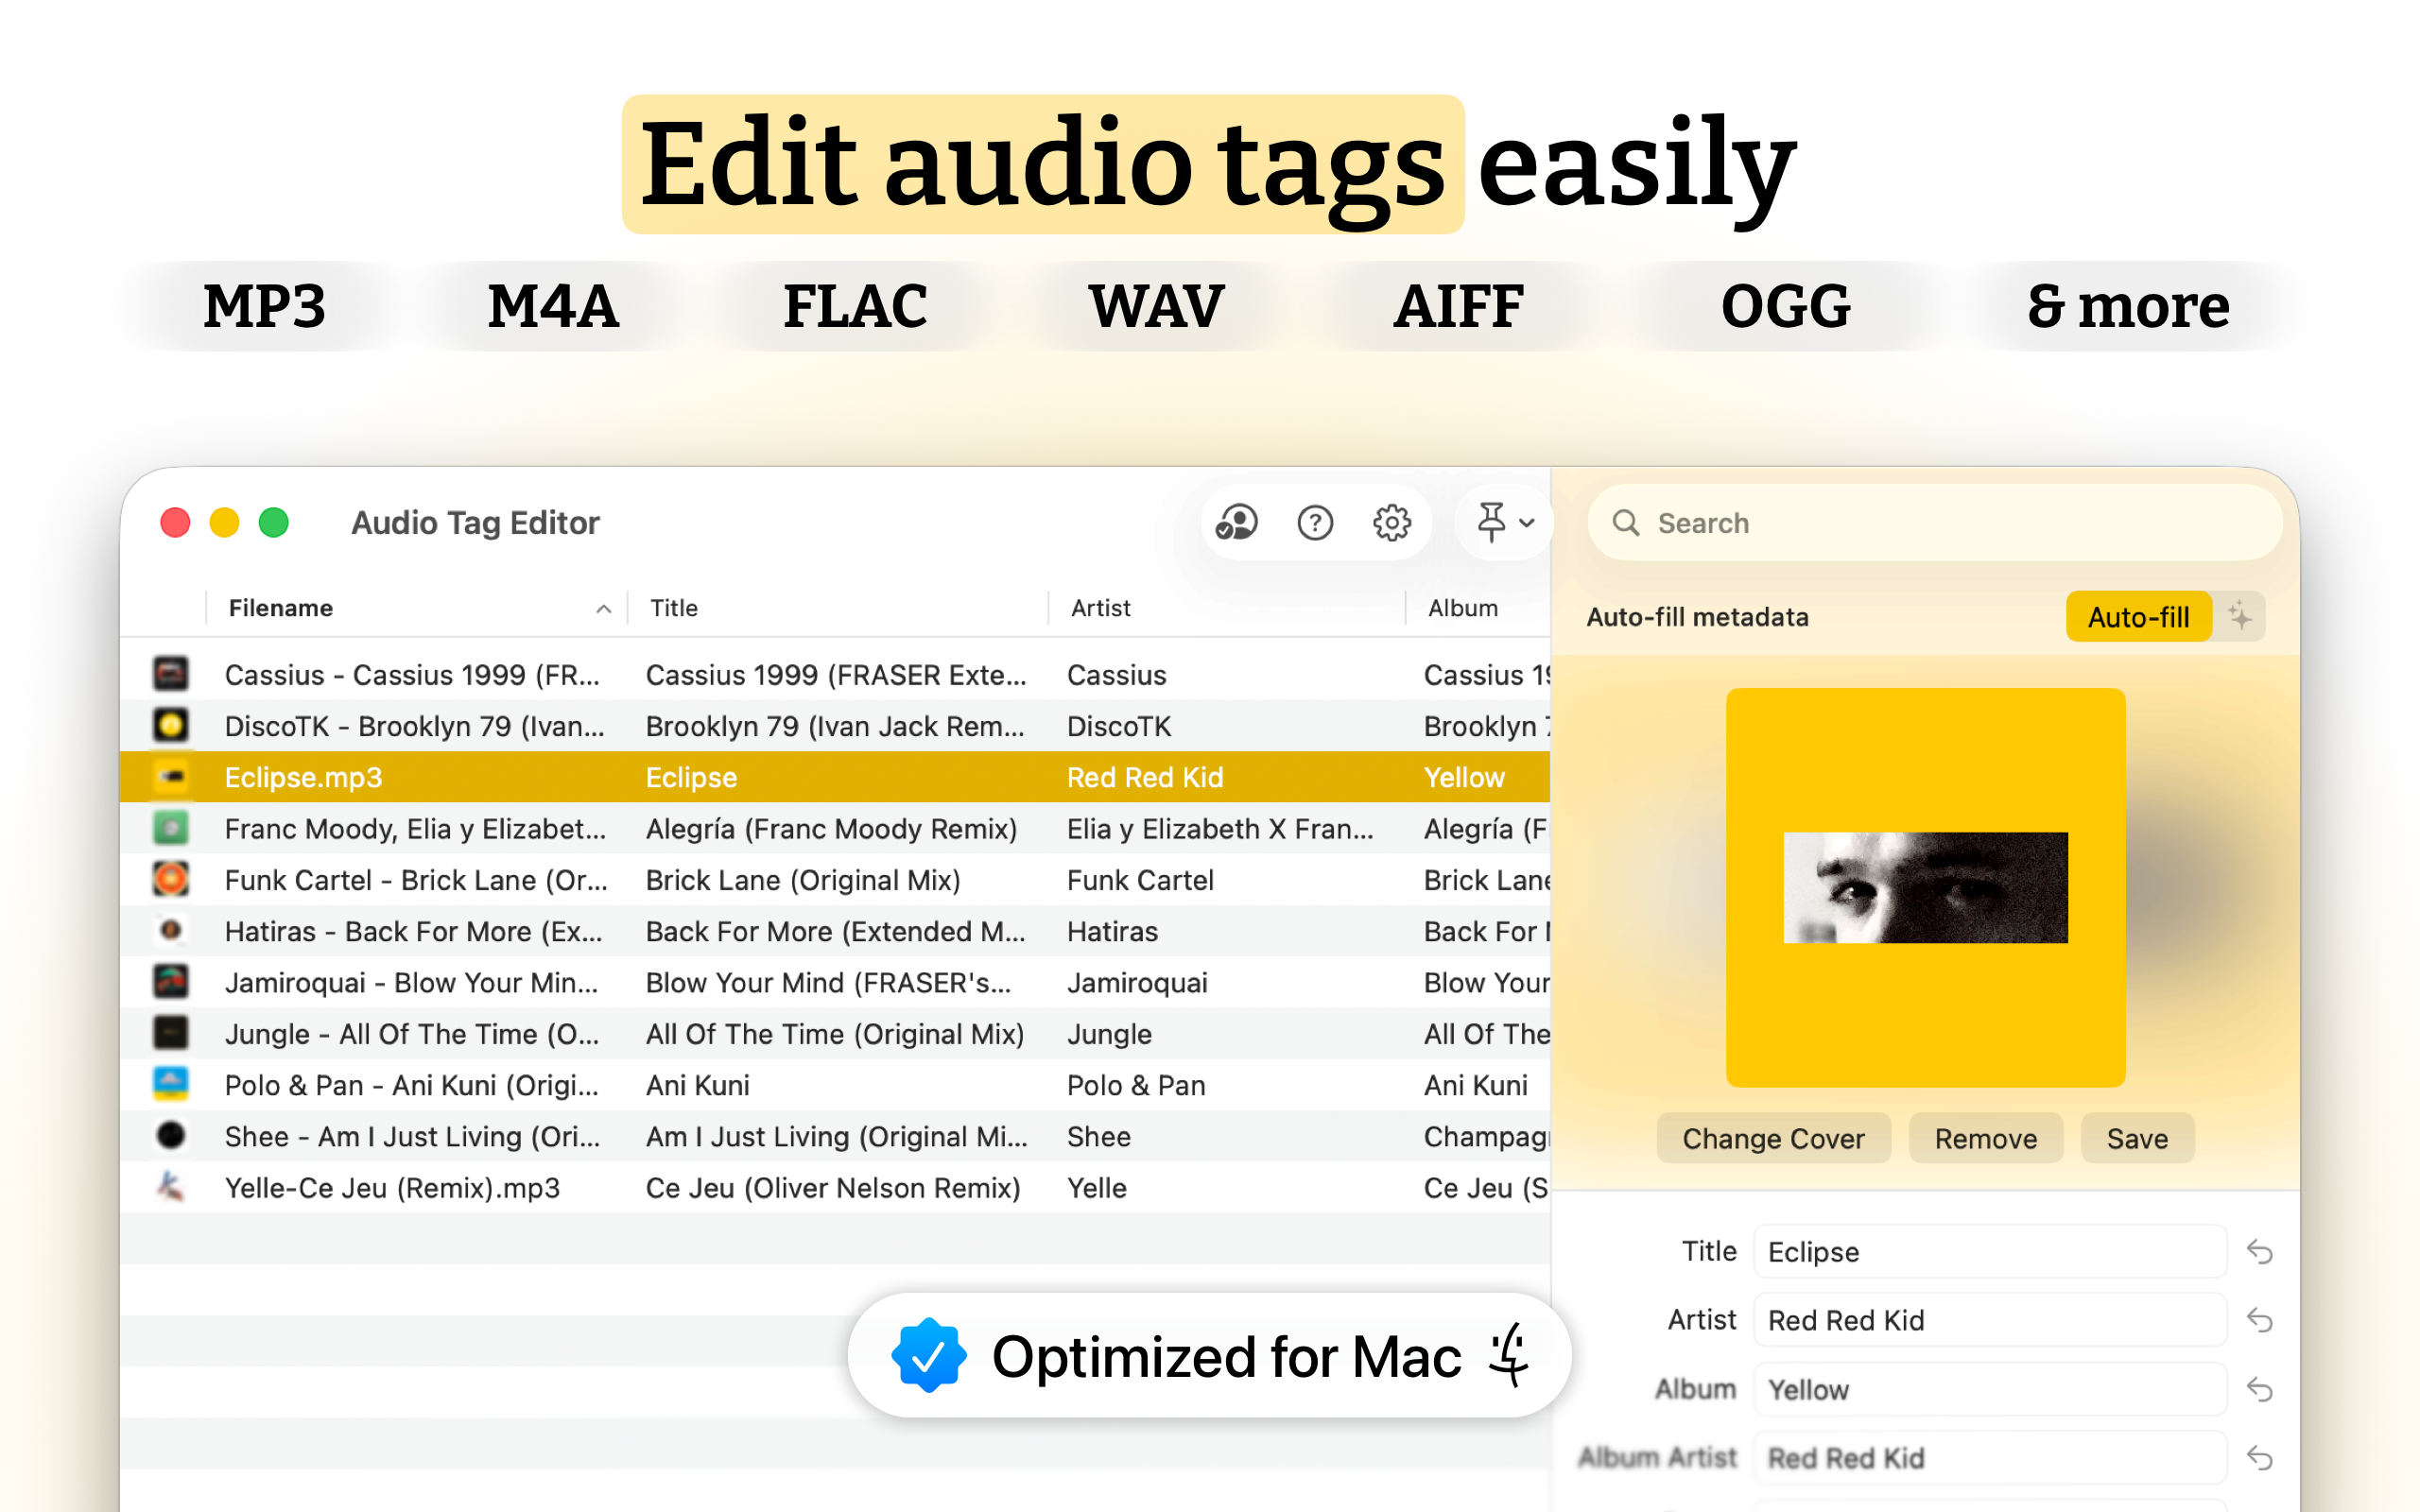Click the Hatiras track cover thumbnail
The height and width of the screenshot is (1512, 2420).
coord(171,930)
